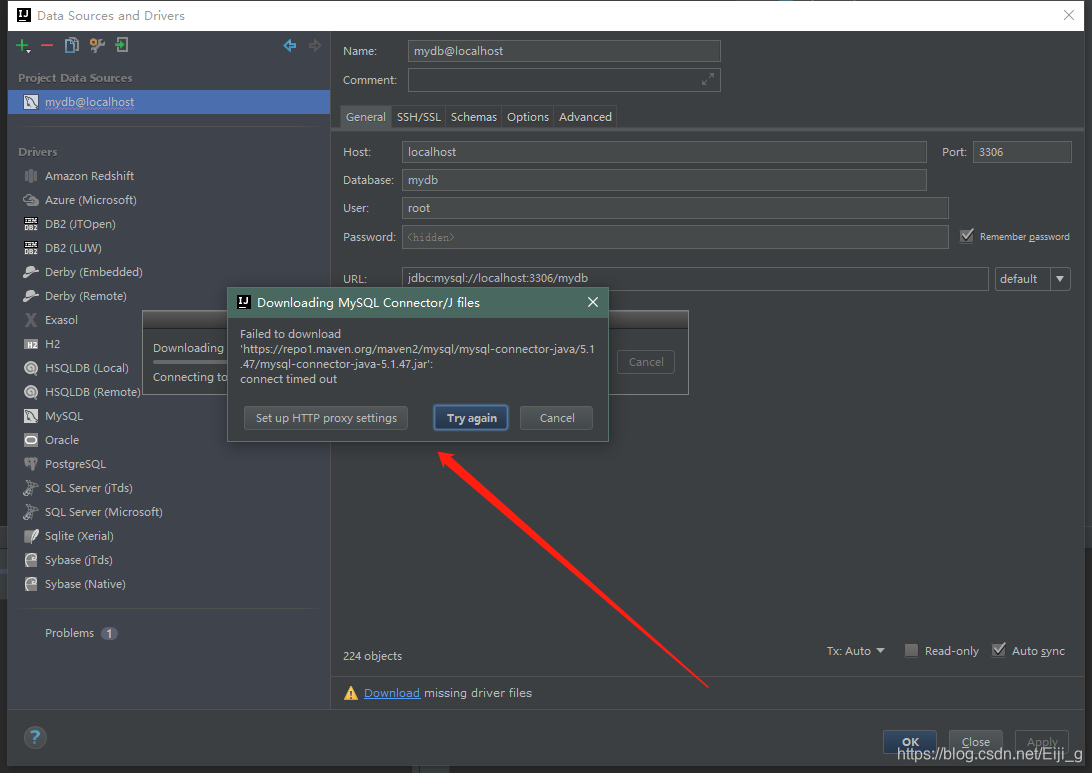Click the Download missing driver link
Image resolution: width=1092 pixels, height=773 pixels.
(x=391, y=693)
